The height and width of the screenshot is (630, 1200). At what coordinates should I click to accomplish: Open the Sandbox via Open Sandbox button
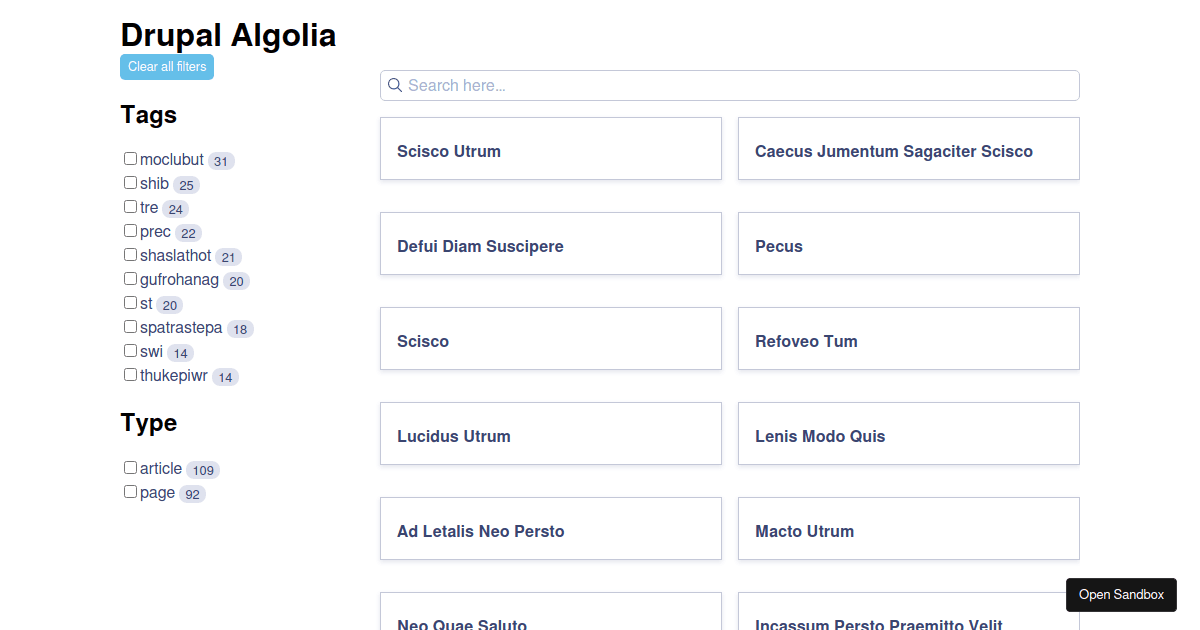click(1121, 595)
